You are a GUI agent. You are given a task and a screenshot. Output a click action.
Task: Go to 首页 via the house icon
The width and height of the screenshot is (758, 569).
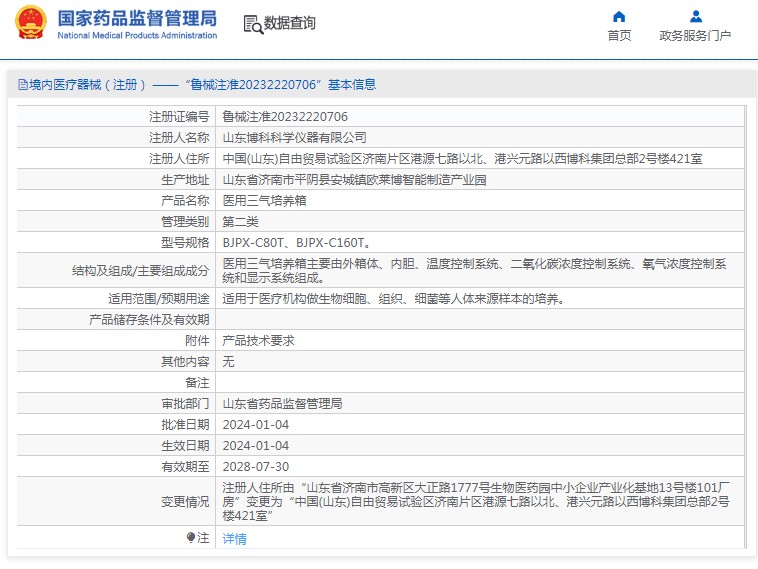coord(619,17)
